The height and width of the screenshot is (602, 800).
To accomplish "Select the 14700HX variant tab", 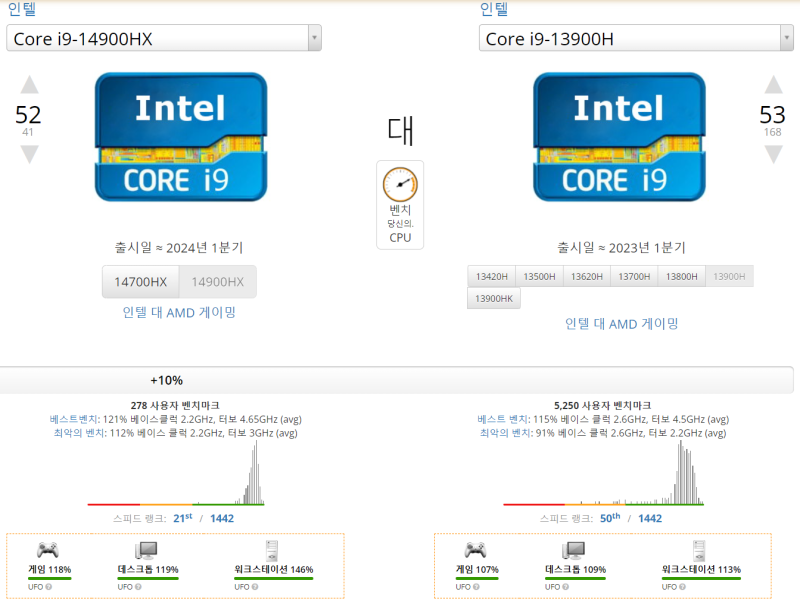I will tap(141, 282).
